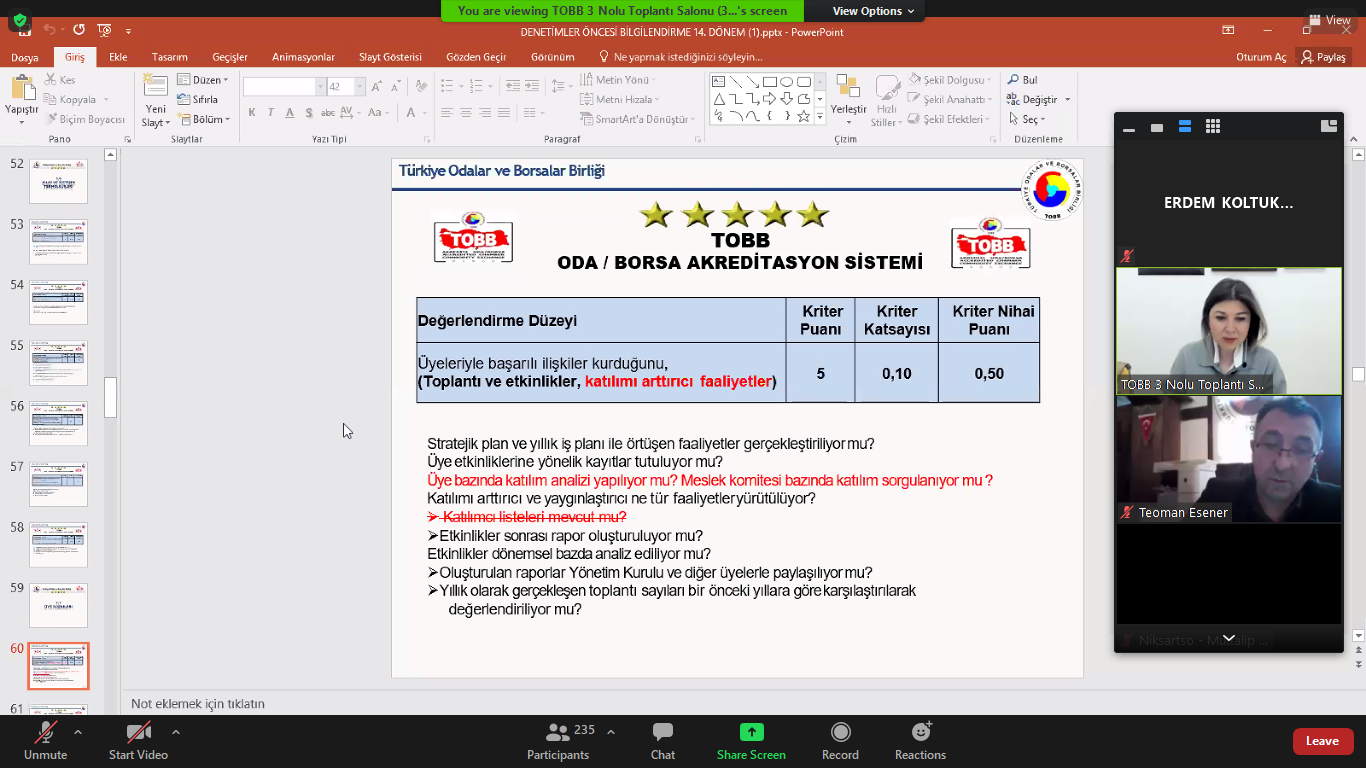Image resolution: width=1366 pixels, height=768 pixels.
Task: Start Video in Zoom toolbar
Action: tap(138, 740)
